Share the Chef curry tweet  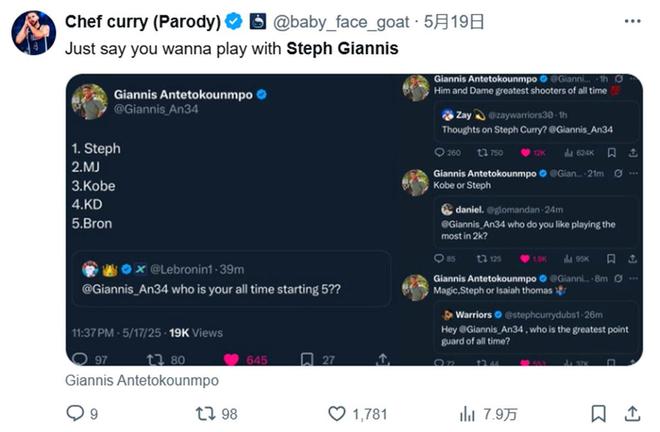point(632,412)
